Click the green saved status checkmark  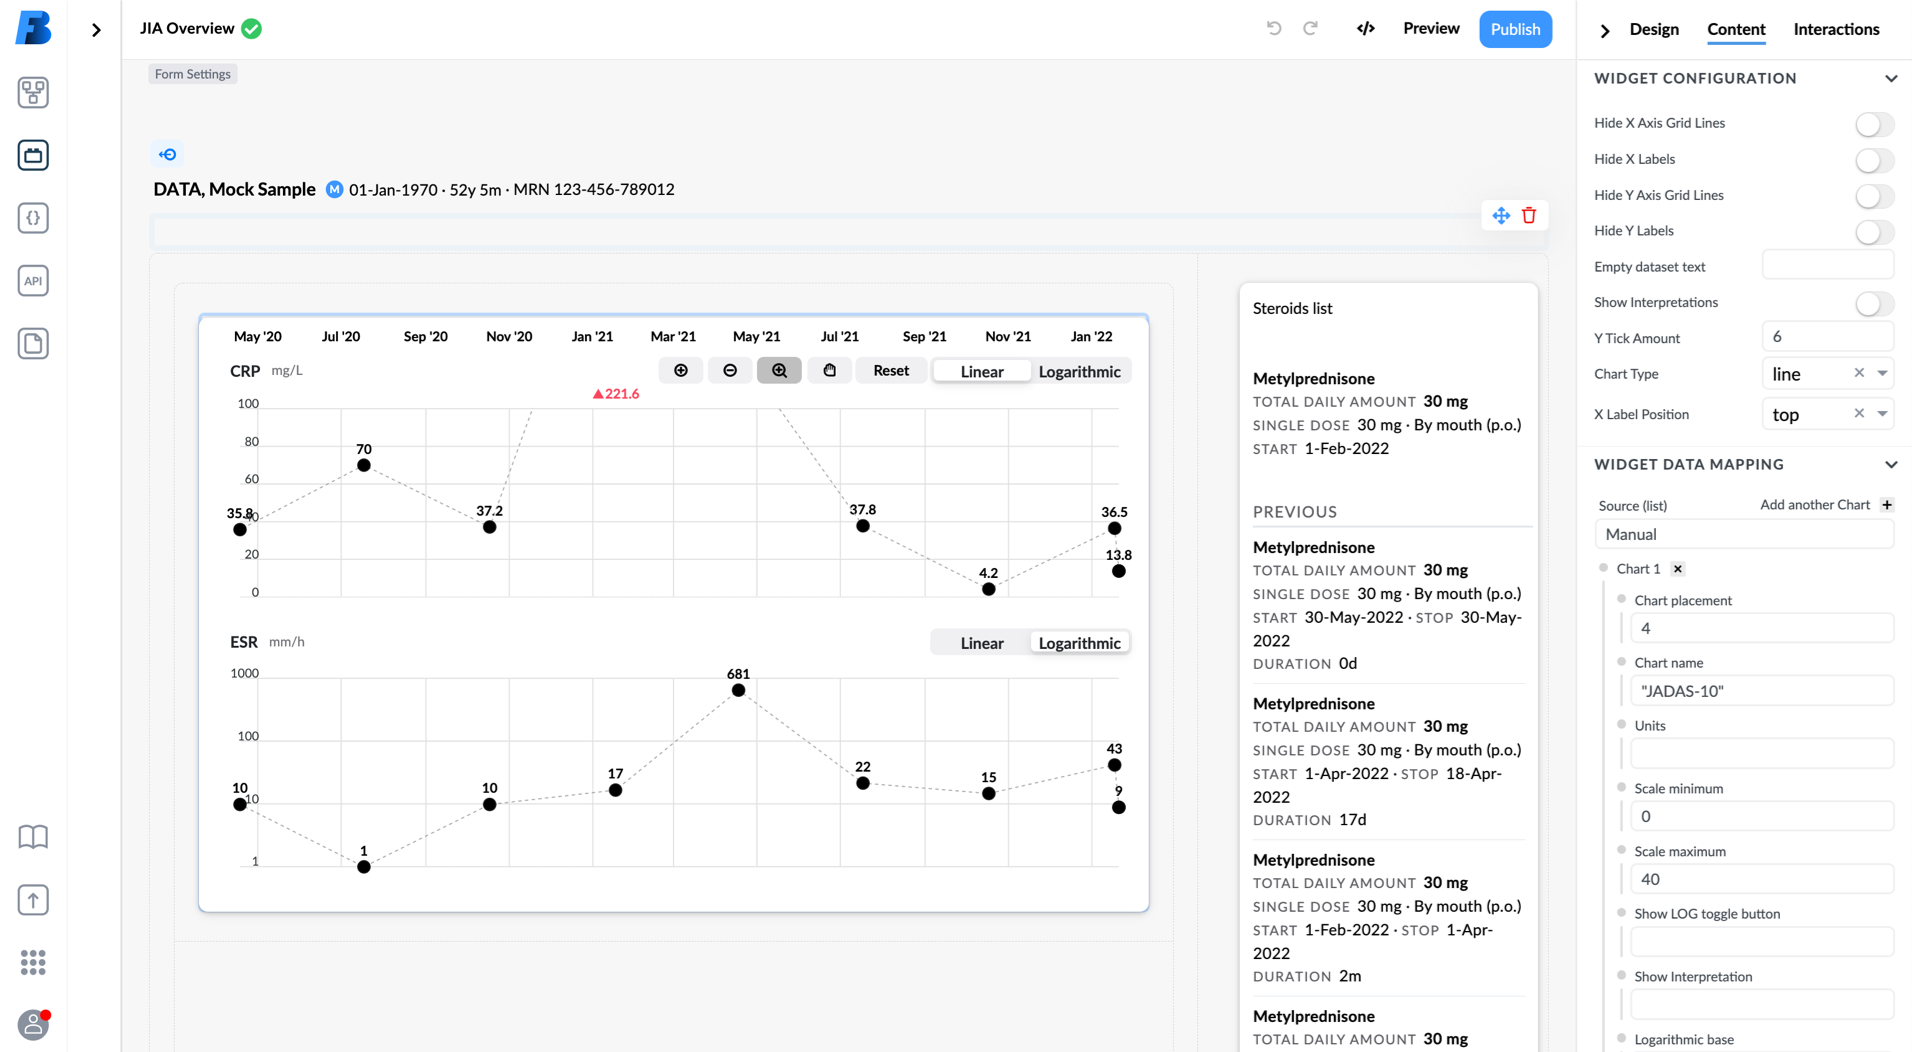click(x=252, y=29)
